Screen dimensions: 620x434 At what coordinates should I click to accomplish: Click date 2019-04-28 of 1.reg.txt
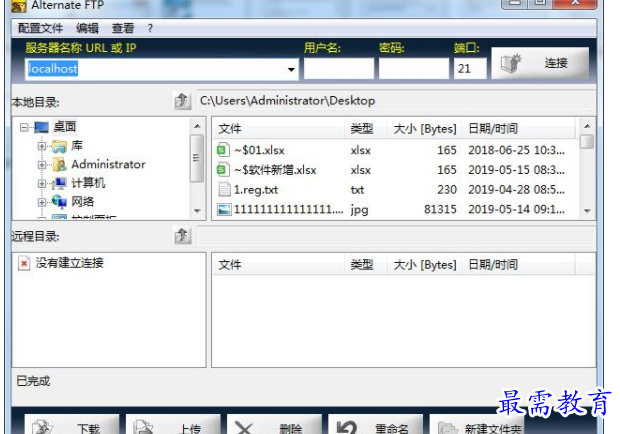(x=516, y=190)
